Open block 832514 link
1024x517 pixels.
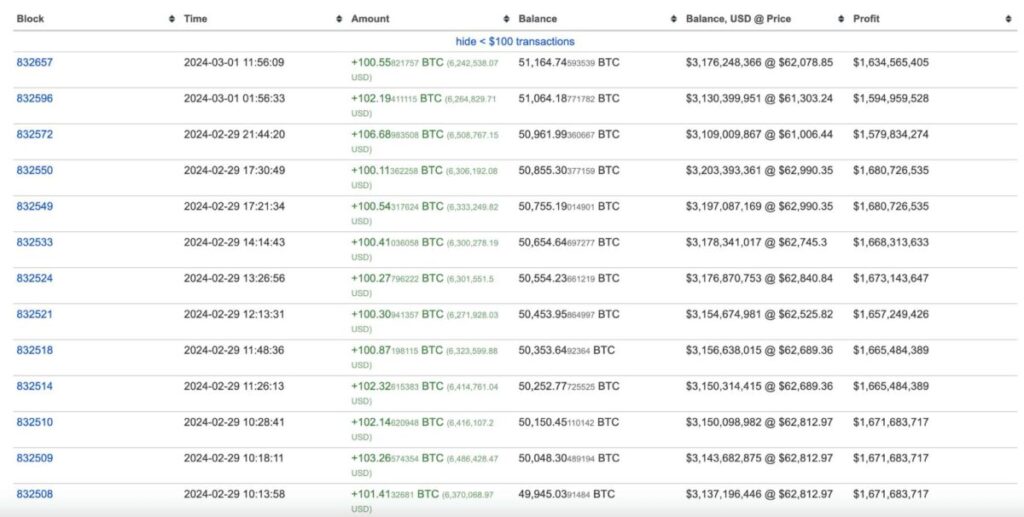click(35, 386)
